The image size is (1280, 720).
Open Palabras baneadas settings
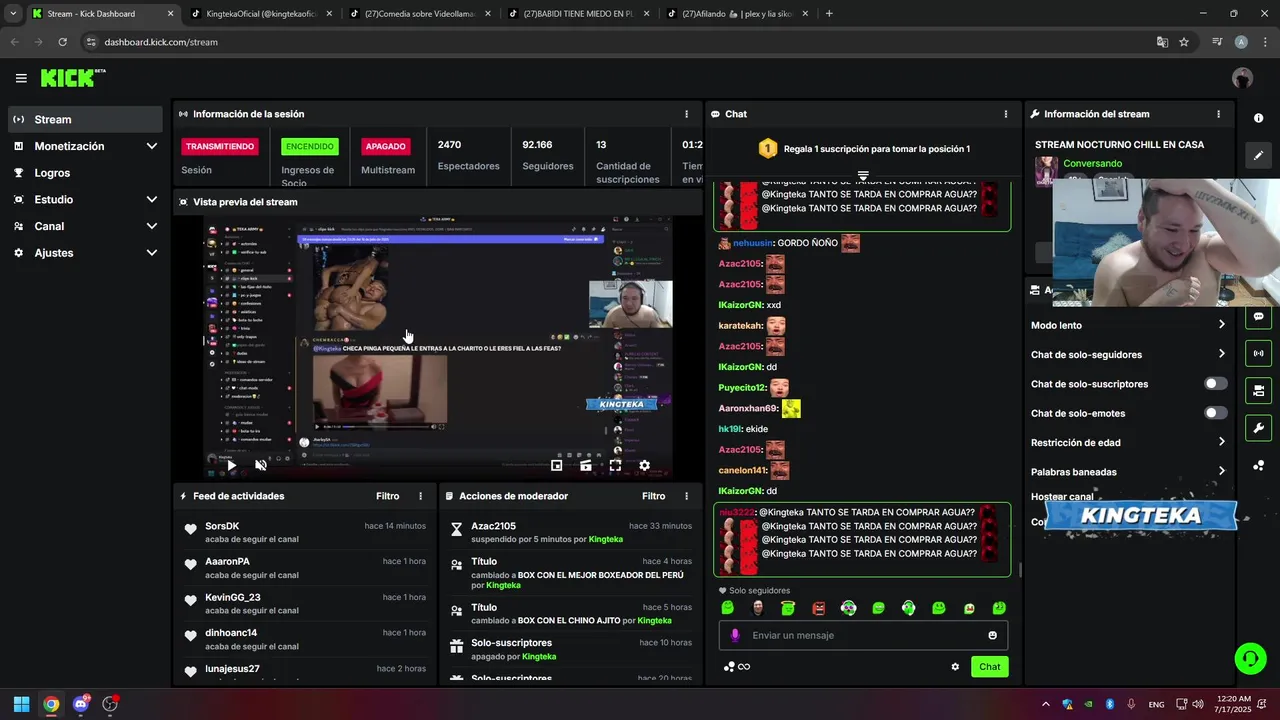(1128, 472)
